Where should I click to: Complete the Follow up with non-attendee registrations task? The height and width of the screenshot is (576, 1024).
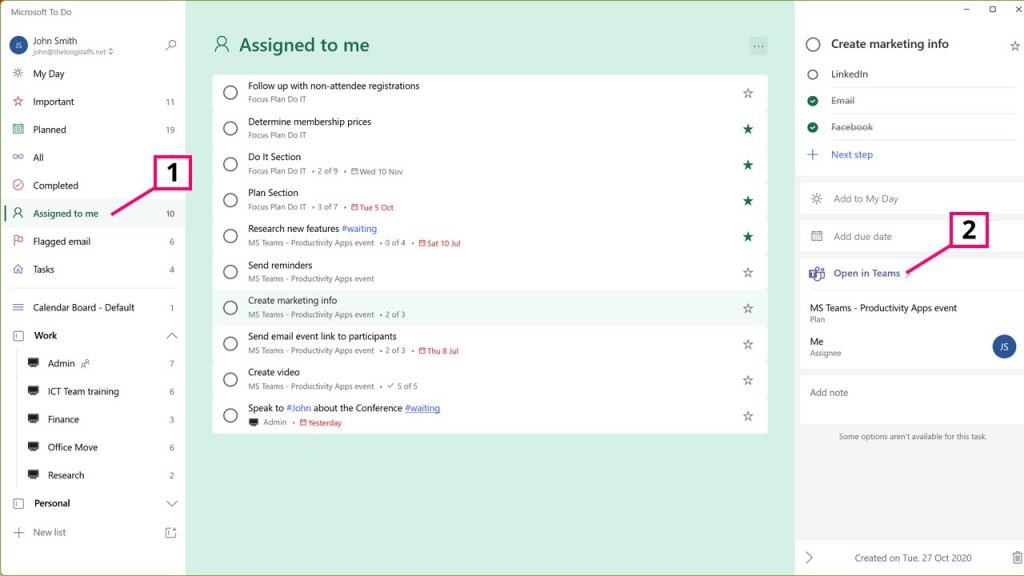pos(229,92)
